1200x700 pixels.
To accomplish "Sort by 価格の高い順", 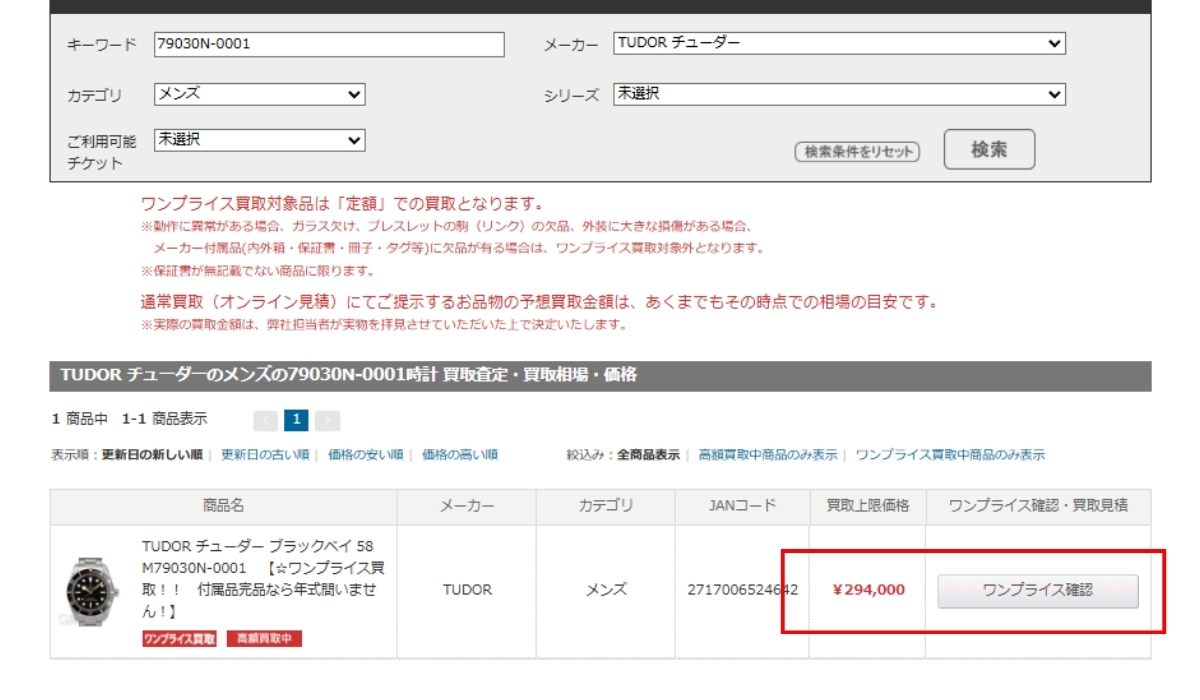I will (x=460, y=455).
